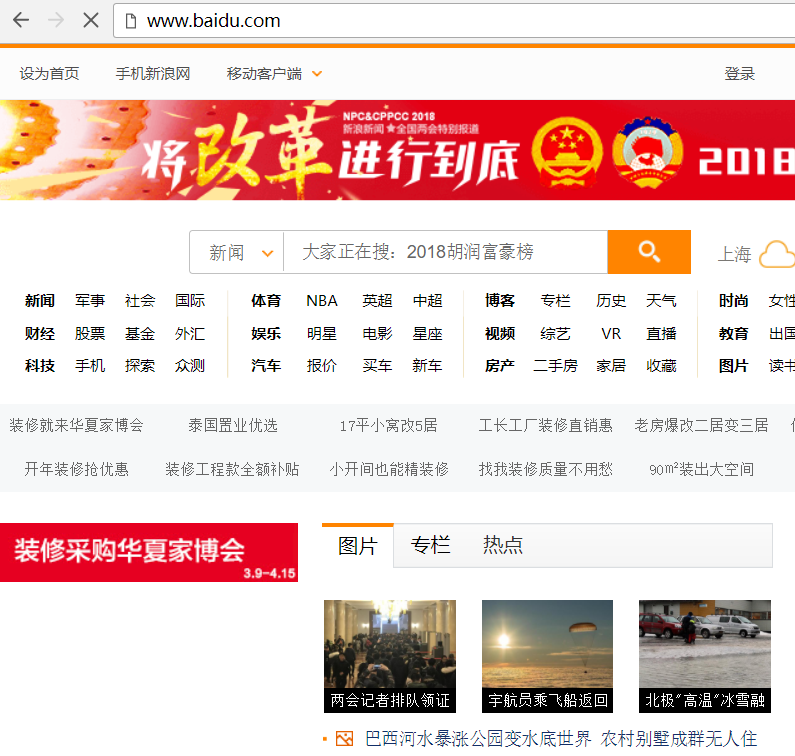Open 找我装修质量不用愁 link

(x=546, y=470)
